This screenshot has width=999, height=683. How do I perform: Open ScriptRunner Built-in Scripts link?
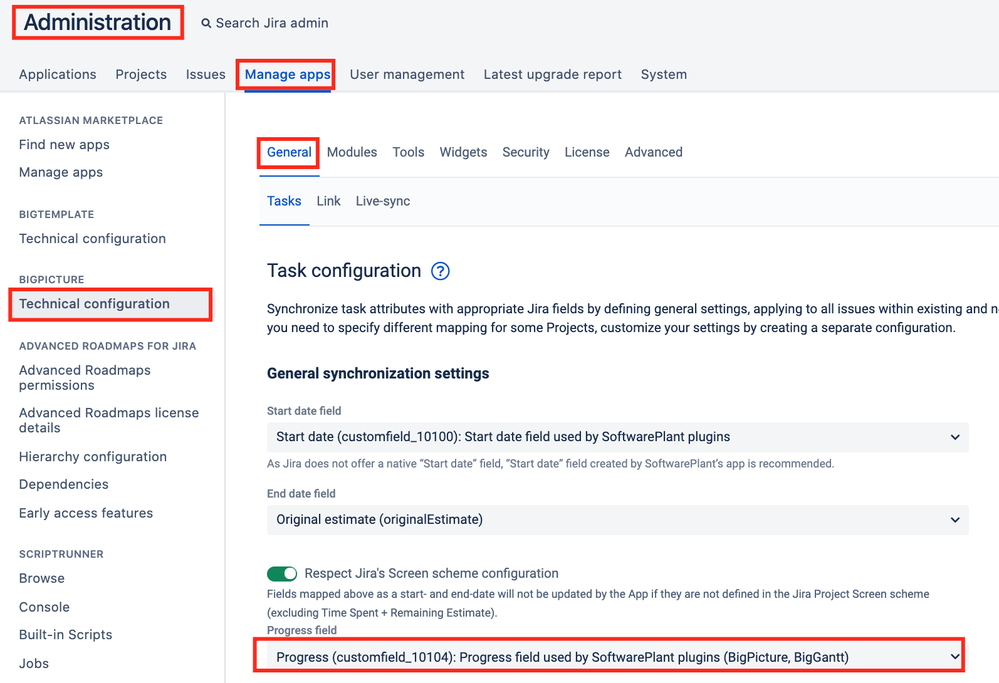(66, 635)
